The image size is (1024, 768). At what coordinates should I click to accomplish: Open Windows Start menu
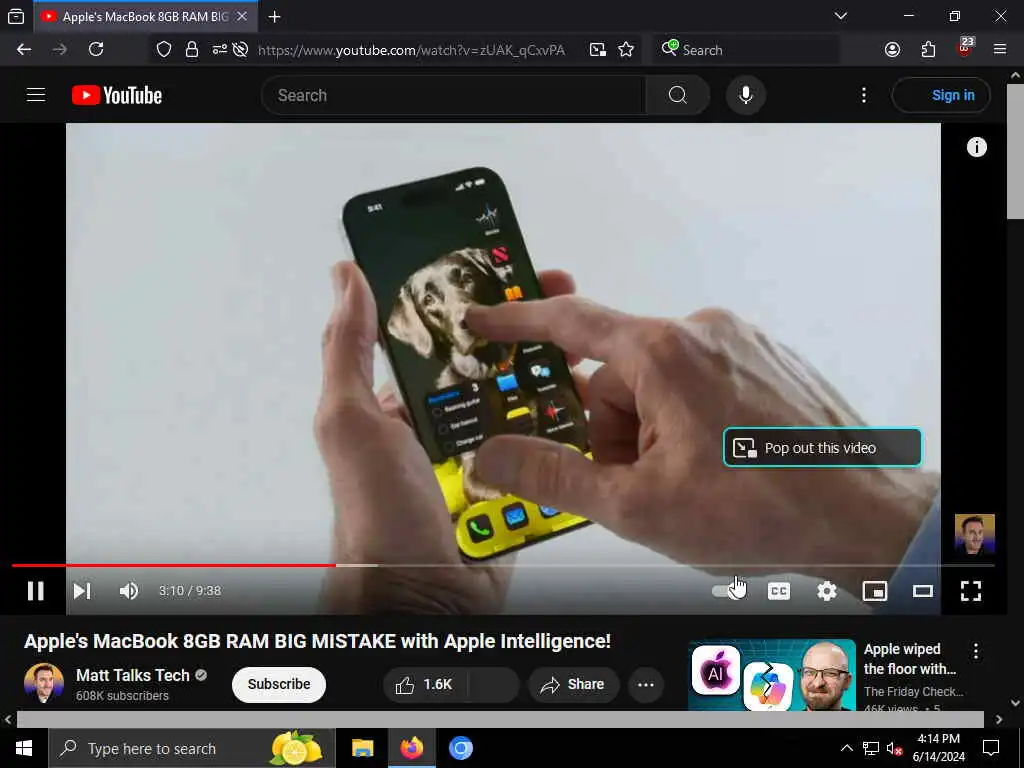24,748
